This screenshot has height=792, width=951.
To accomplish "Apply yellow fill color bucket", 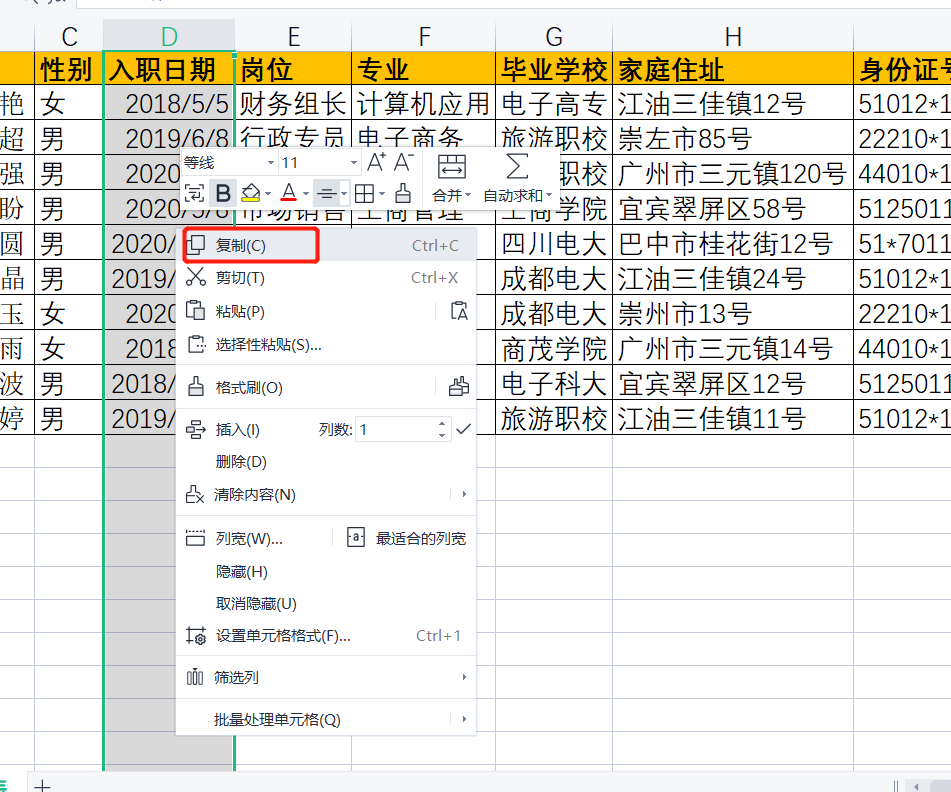I will tap(250, 193).
